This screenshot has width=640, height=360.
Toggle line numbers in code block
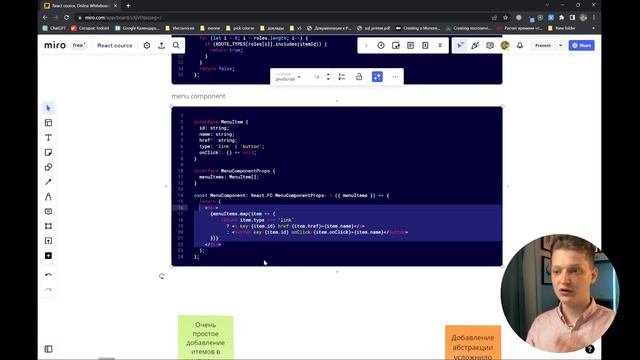pos(342,77)
